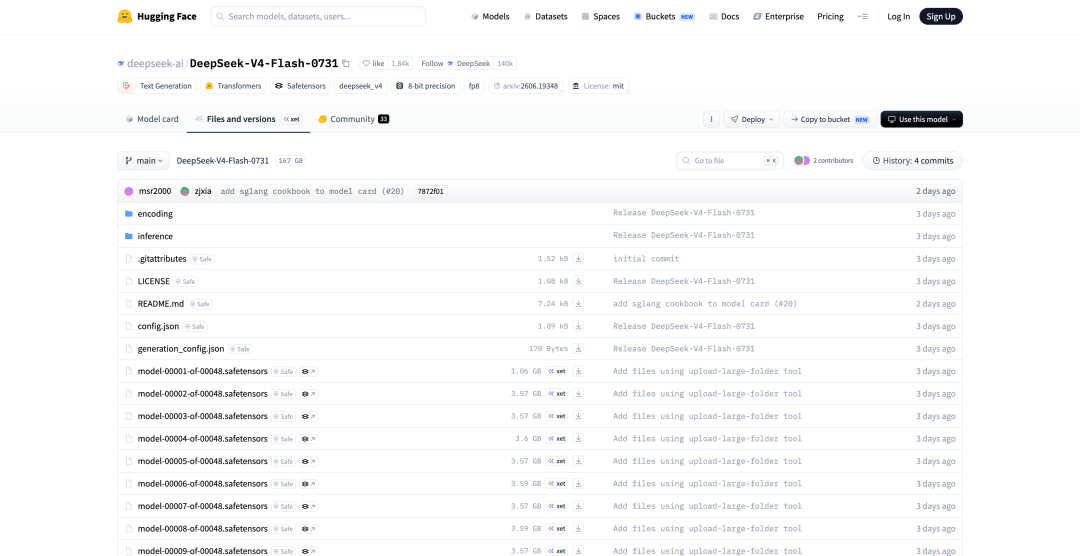Click the Safetensors tag
Image resolution: width=1080 pixels, height=556 pixels.
(x=300, y=86)
